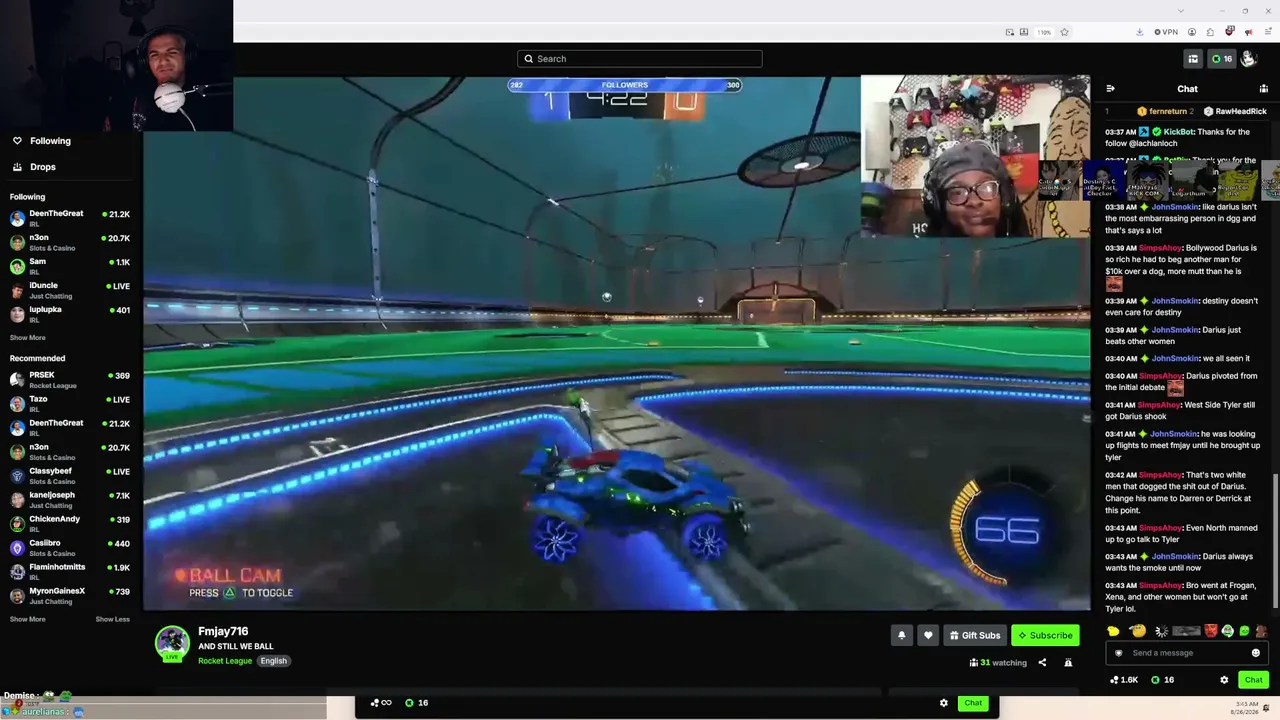Image resolution: width=1280 pixels, height=720 pixels.
Task: Click the KickBot username in chat
Action: point(1179,132)
